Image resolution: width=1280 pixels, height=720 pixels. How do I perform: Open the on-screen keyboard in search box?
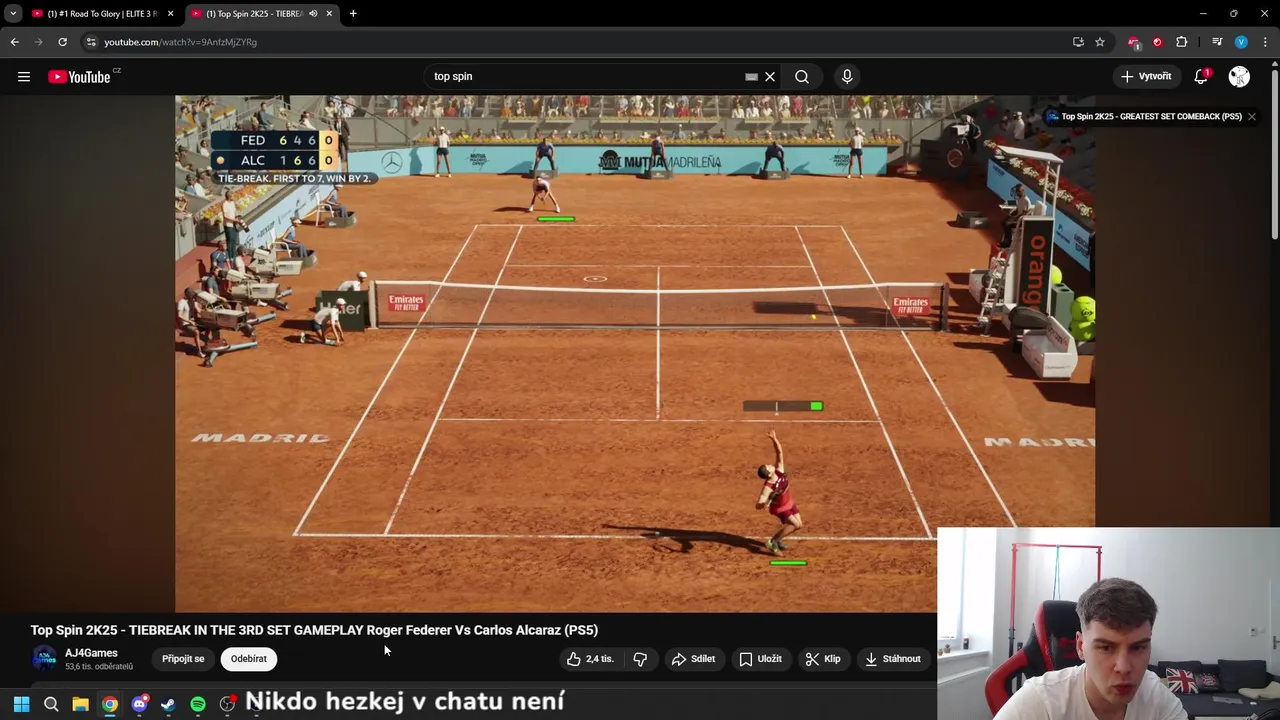pyautogui.click(x=751, y=76)
